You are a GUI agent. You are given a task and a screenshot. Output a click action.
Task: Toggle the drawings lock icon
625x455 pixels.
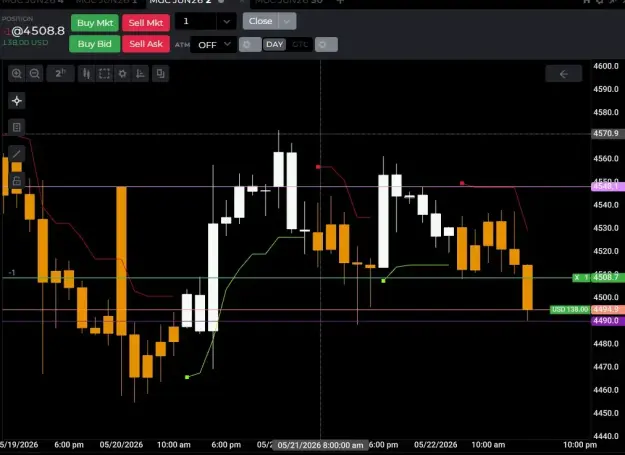pyautogui.click(x=17, y=180)
